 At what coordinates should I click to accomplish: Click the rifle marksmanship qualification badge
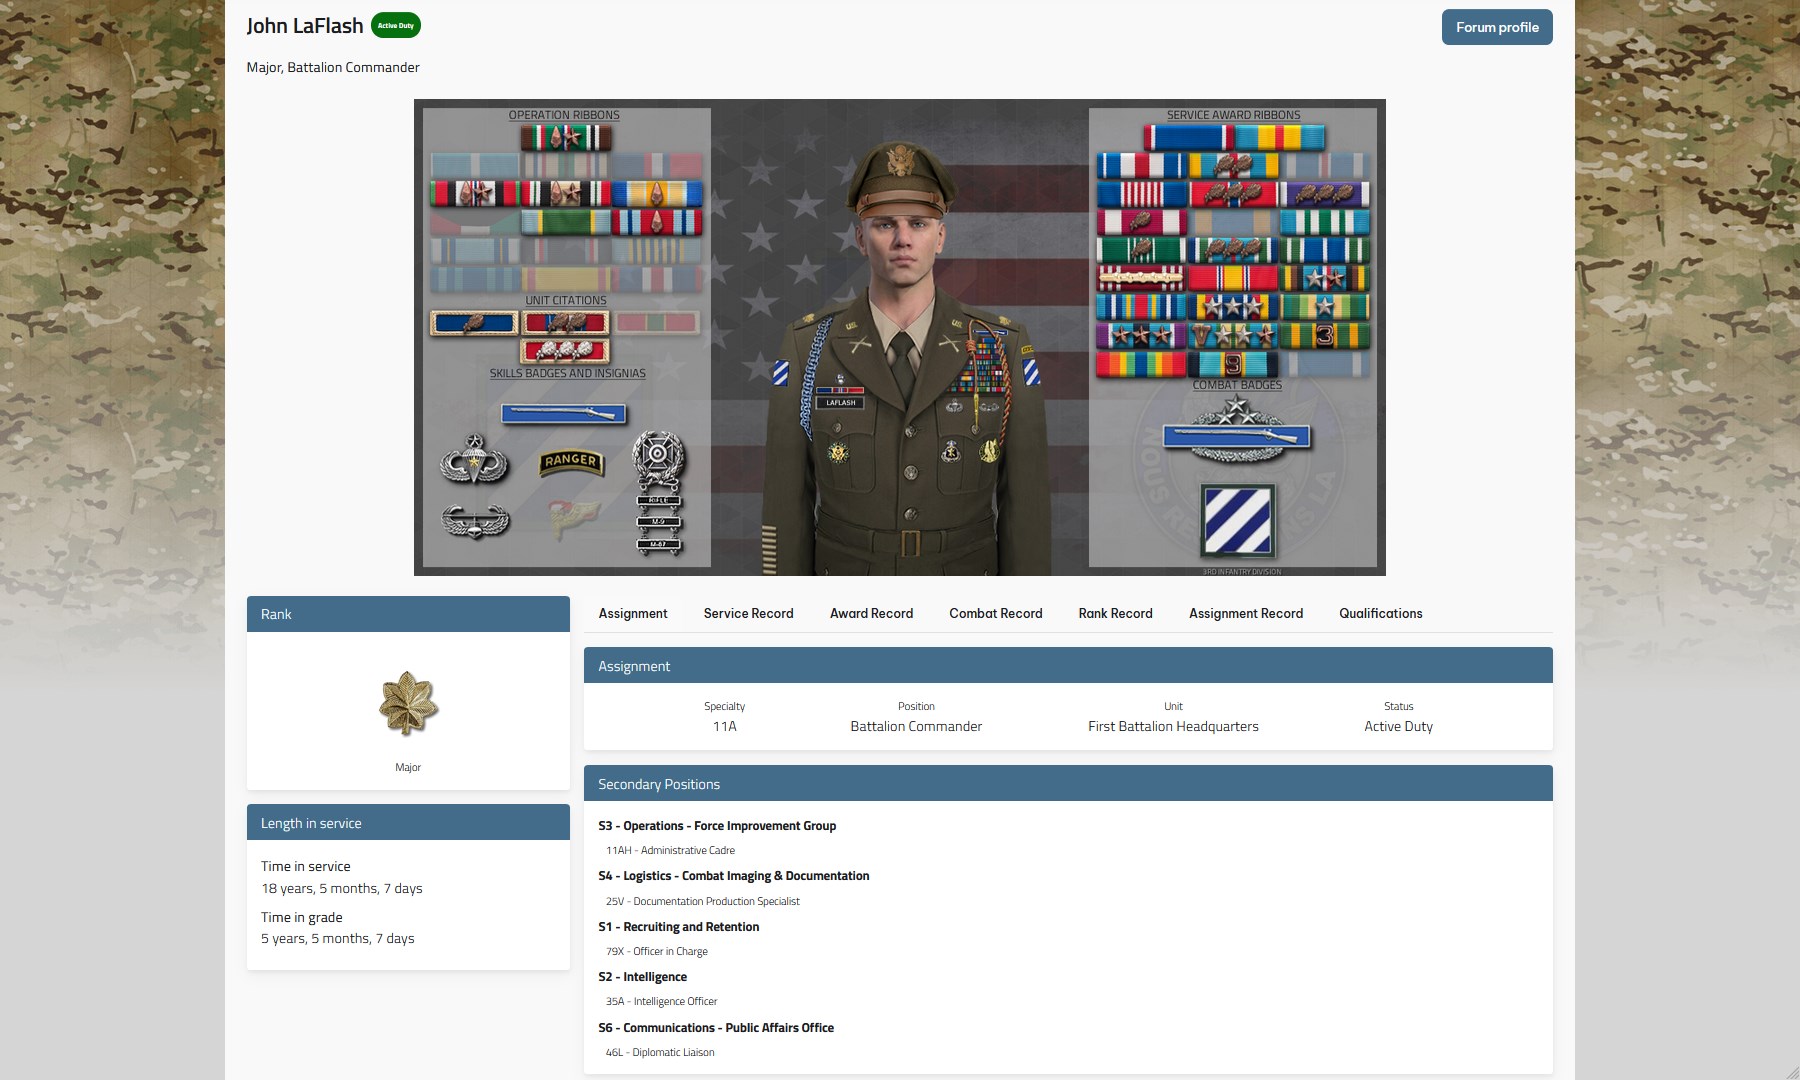point(658,492)
